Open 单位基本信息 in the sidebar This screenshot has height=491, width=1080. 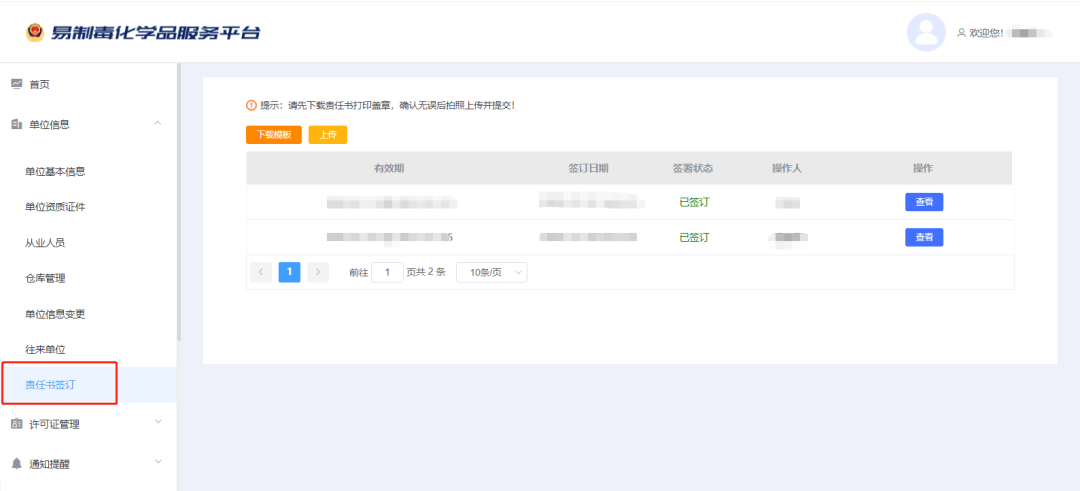coord(55,171)
